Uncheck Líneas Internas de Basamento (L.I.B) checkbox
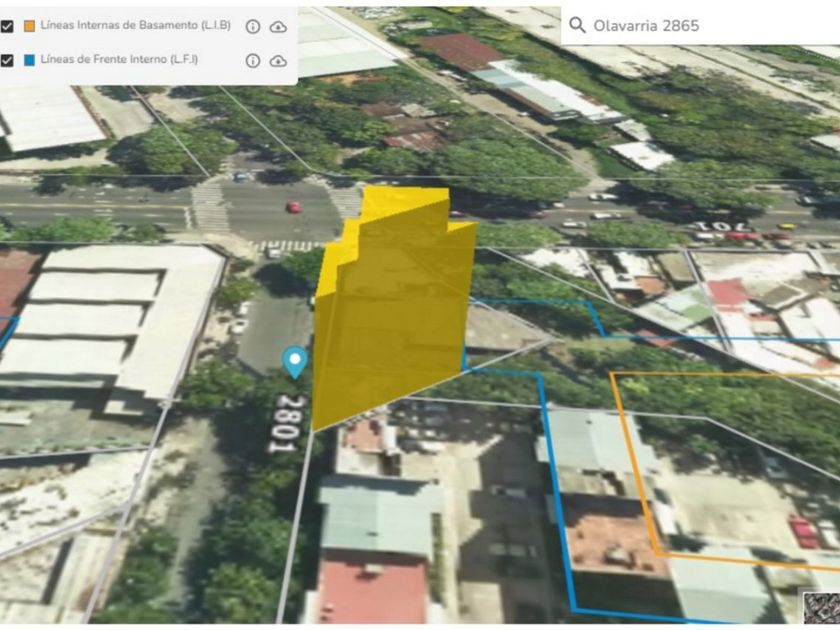840x630 pixels. coord(7,27)
